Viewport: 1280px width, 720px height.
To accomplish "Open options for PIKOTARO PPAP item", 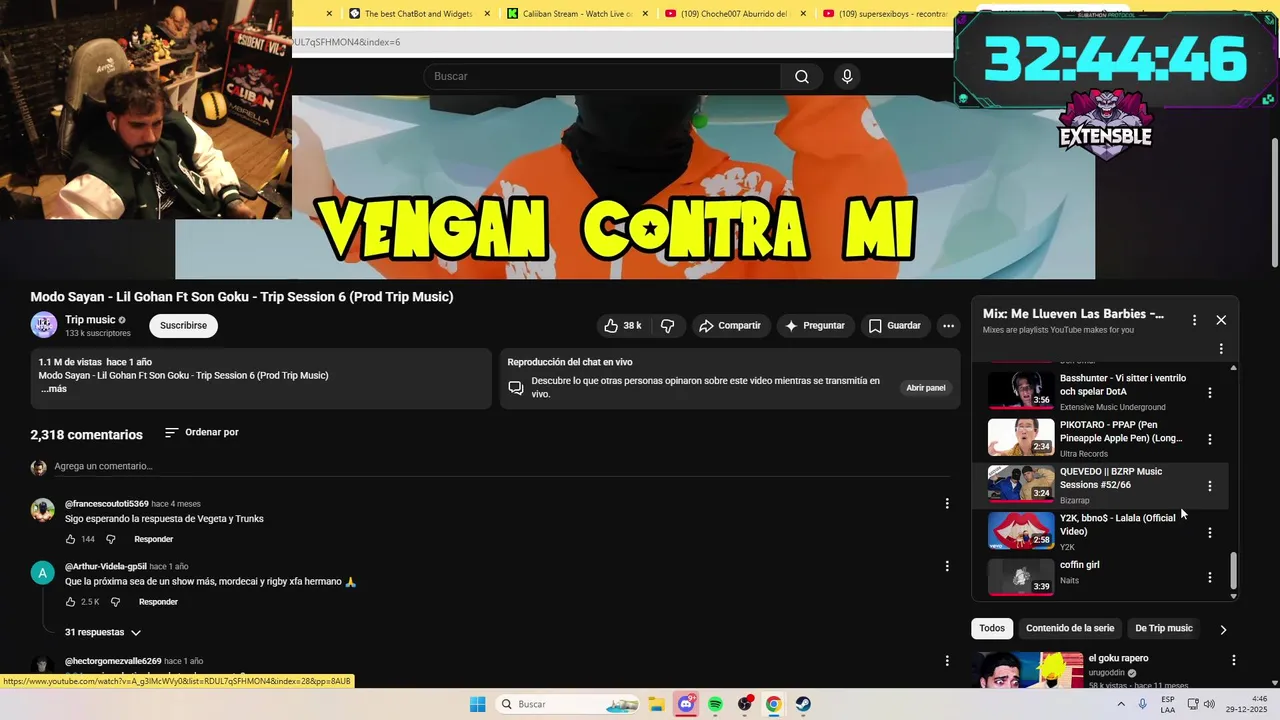I will [1209, 439].
